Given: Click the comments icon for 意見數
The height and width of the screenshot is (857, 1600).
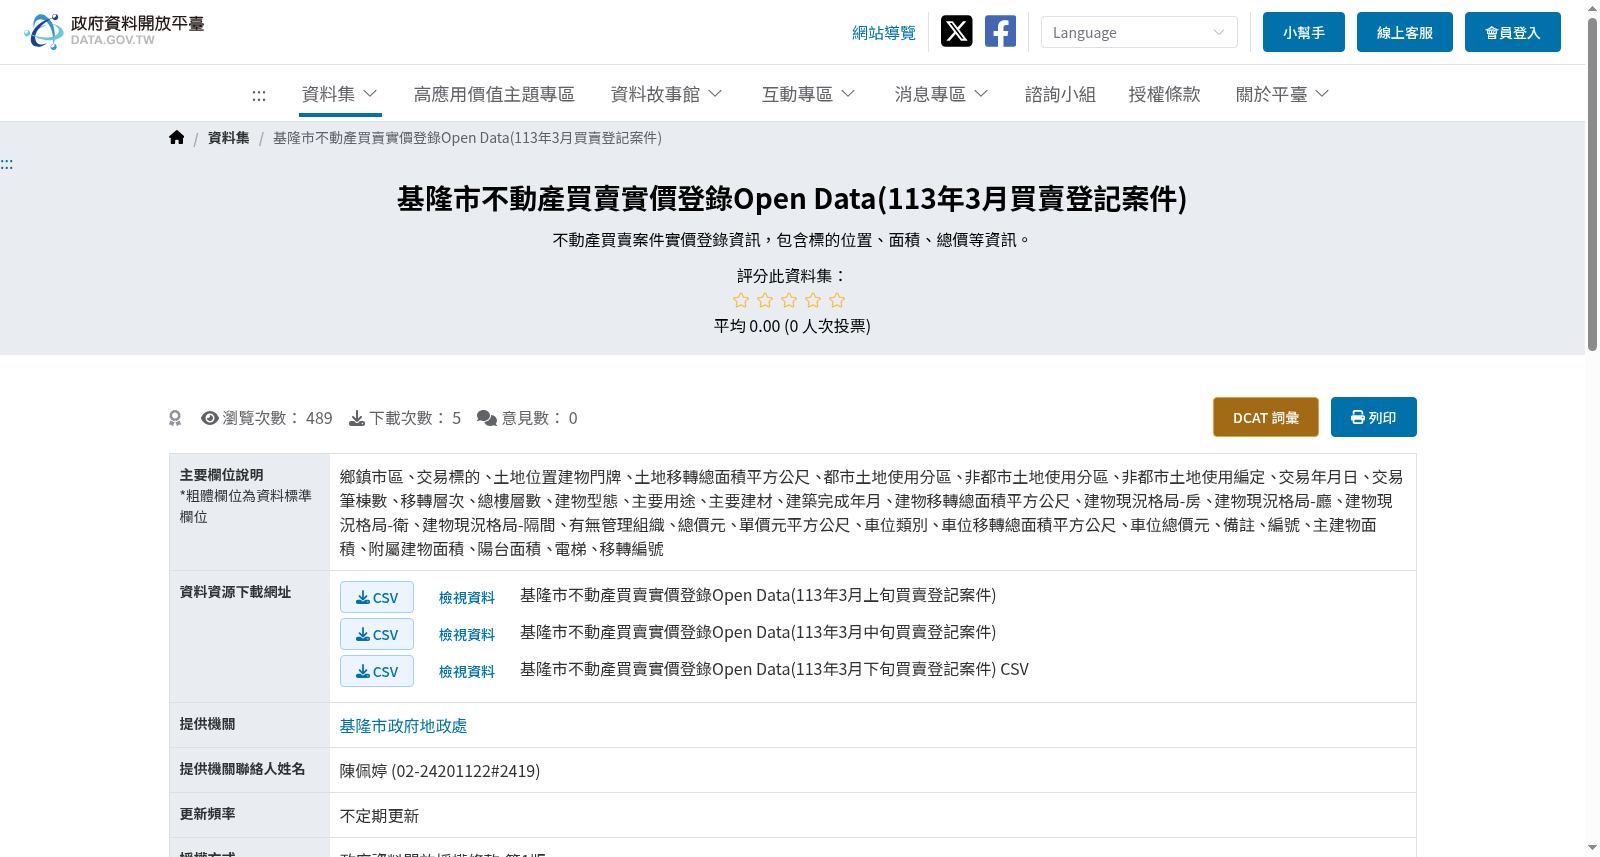Looking at the screenshot, I should coord(487,418).
